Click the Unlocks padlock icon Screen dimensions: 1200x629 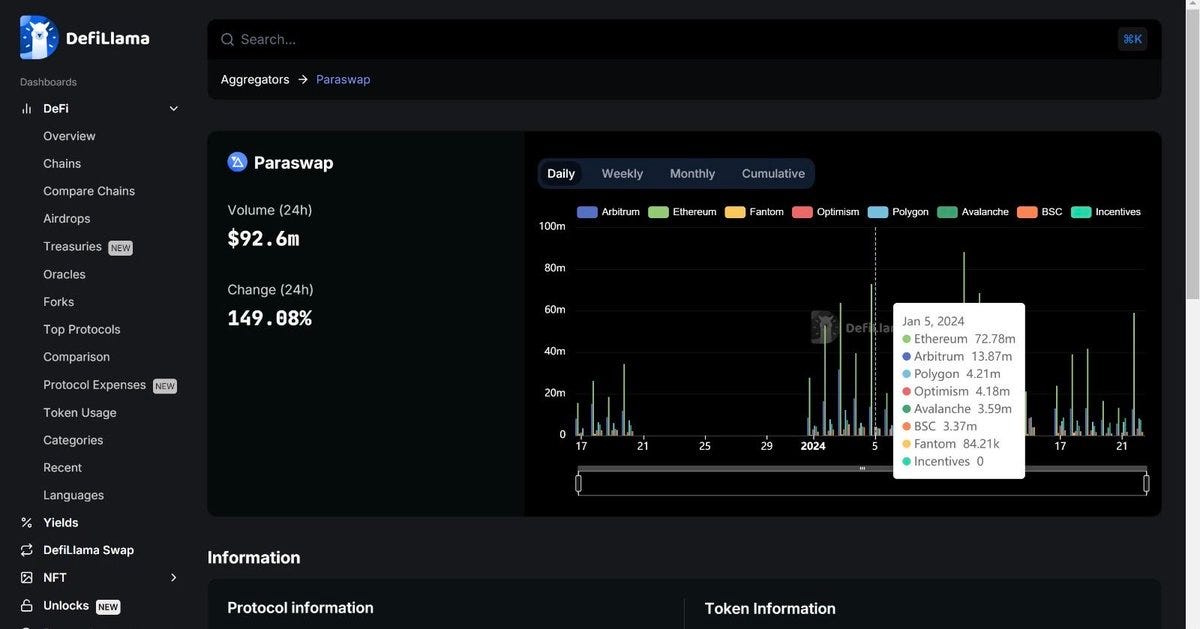tap(27, 605)
